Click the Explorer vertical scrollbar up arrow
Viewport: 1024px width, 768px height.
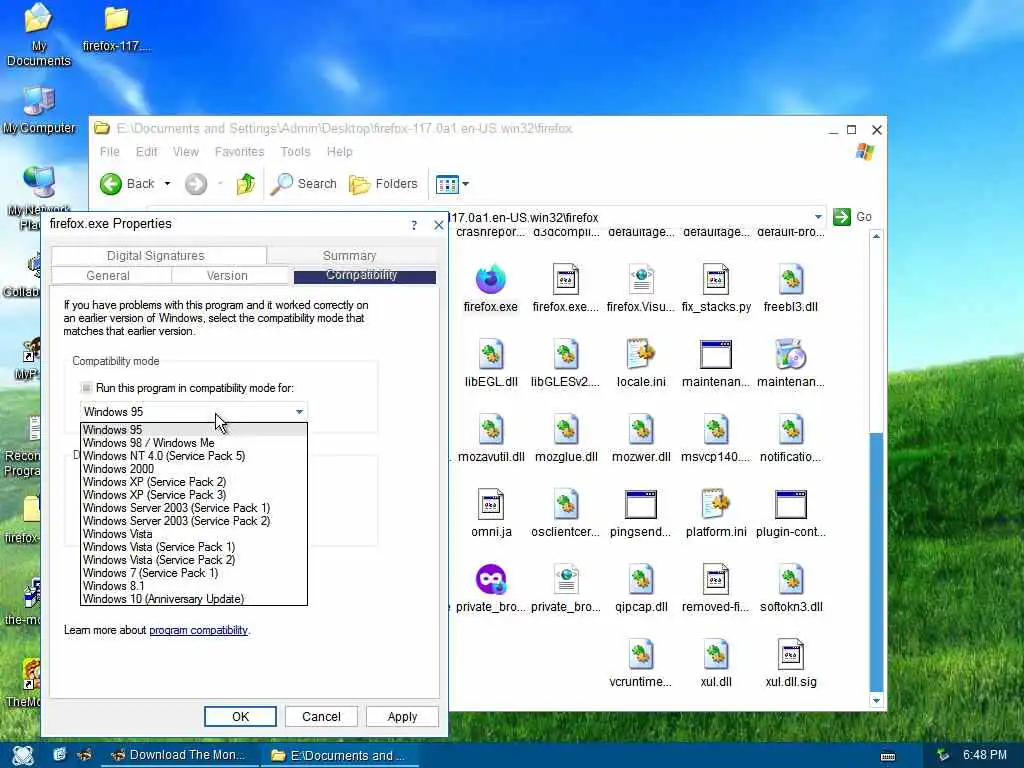tap(876, 236)
